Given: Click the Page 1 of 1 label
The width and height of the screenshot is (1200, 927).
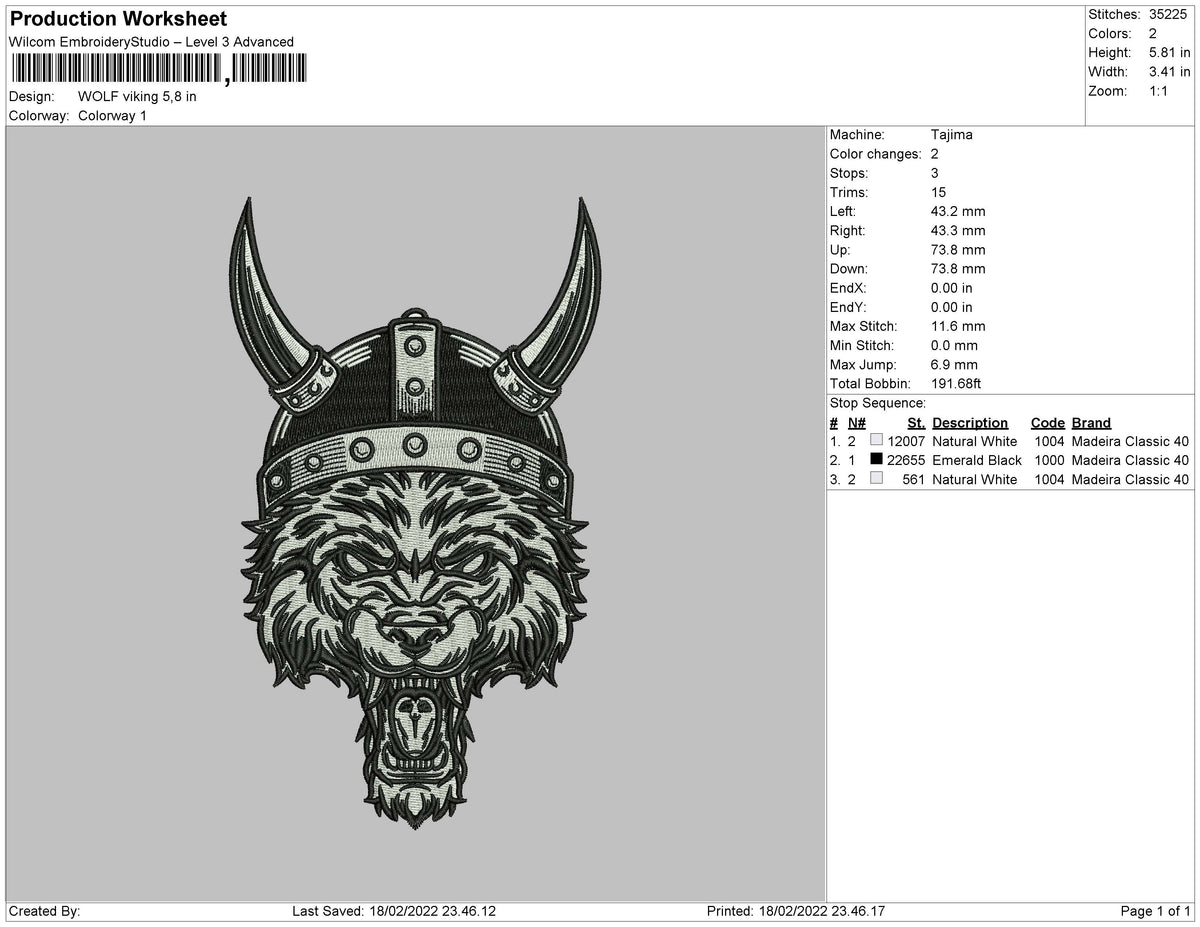Looking at the screenshot, I should click(1155, 911).
